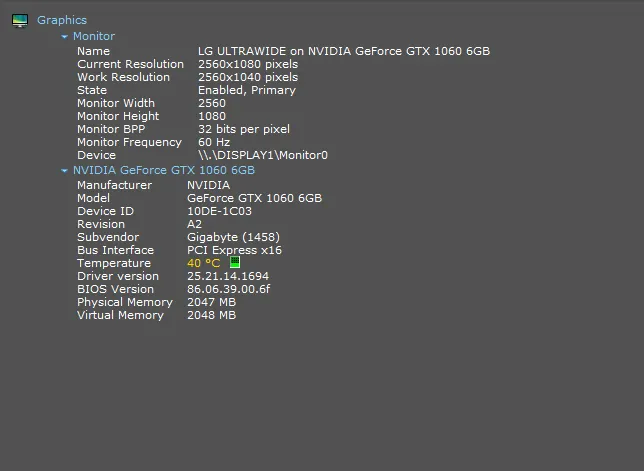The width and height of the screenshot is (644, 471).
Task: Click the 'Current Resolution' label
Action: (x=131, y=64)
